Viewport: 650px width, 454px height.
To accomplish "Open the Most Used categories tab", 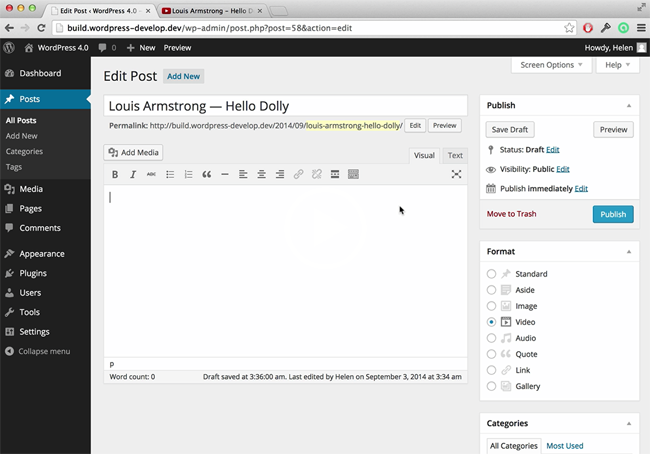I will click(565, 446).
